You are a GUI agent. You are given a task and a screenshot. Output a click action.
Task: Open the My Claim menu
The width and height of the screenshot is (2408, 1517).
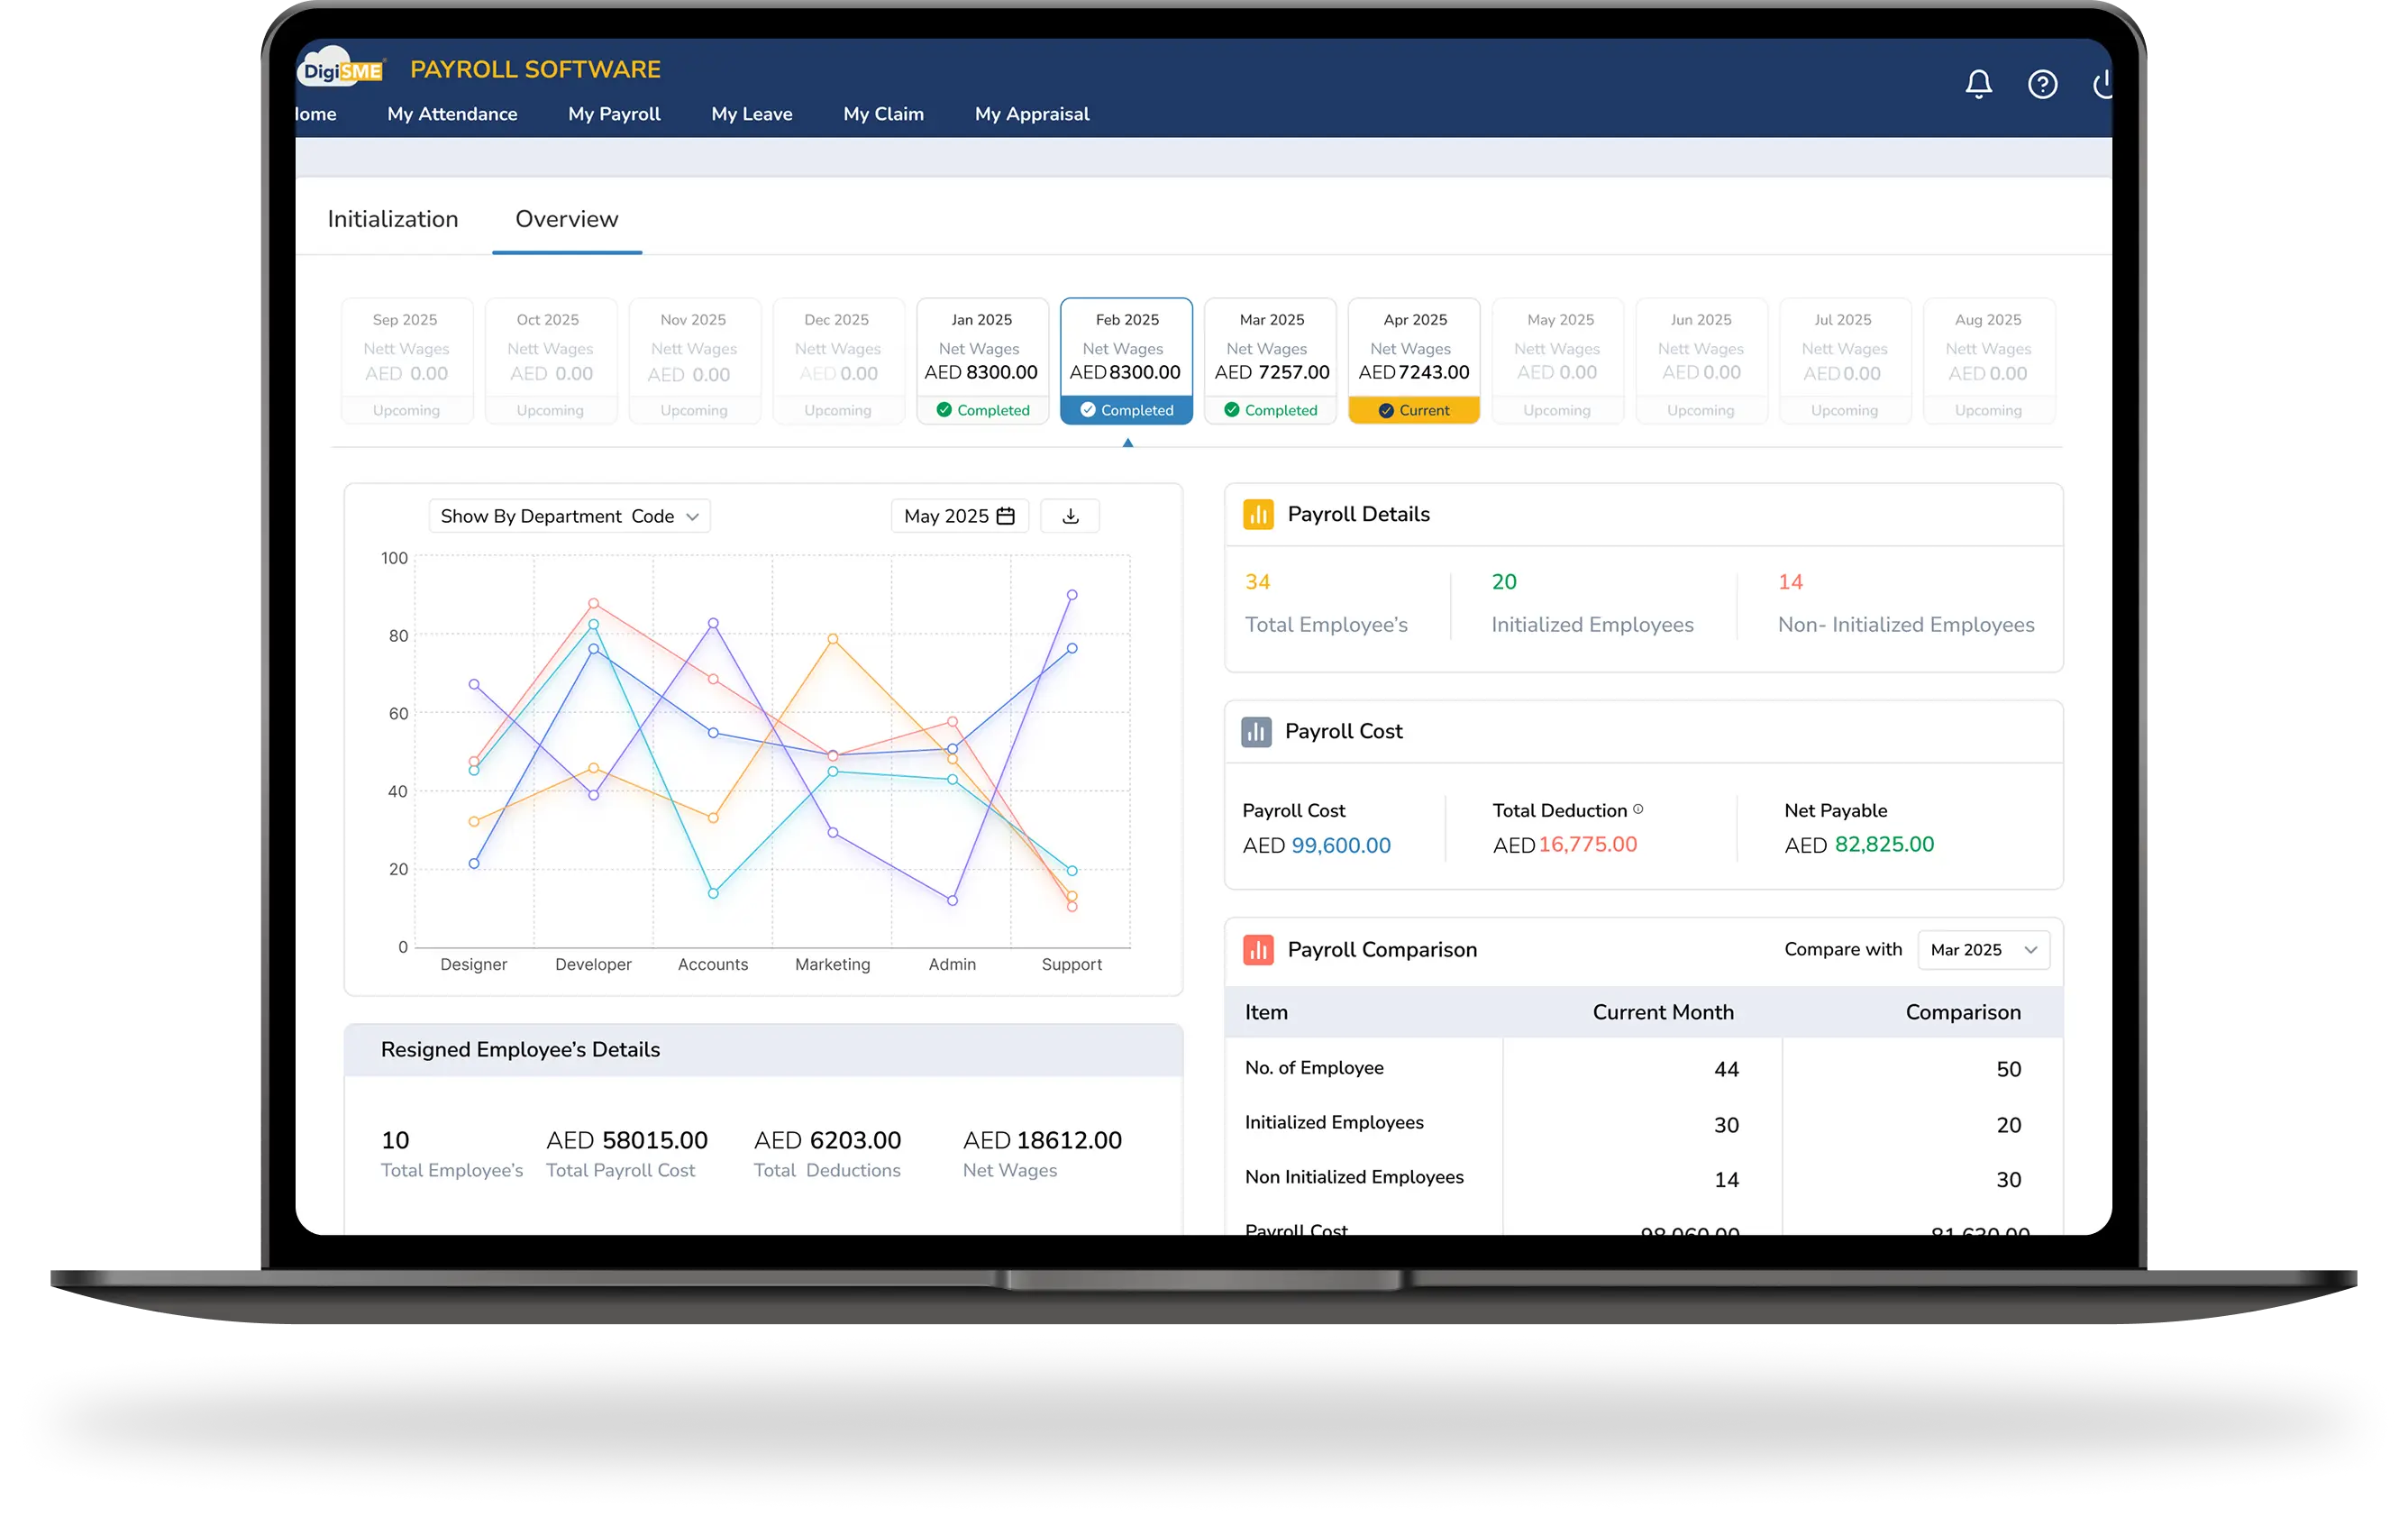[883, 114]
